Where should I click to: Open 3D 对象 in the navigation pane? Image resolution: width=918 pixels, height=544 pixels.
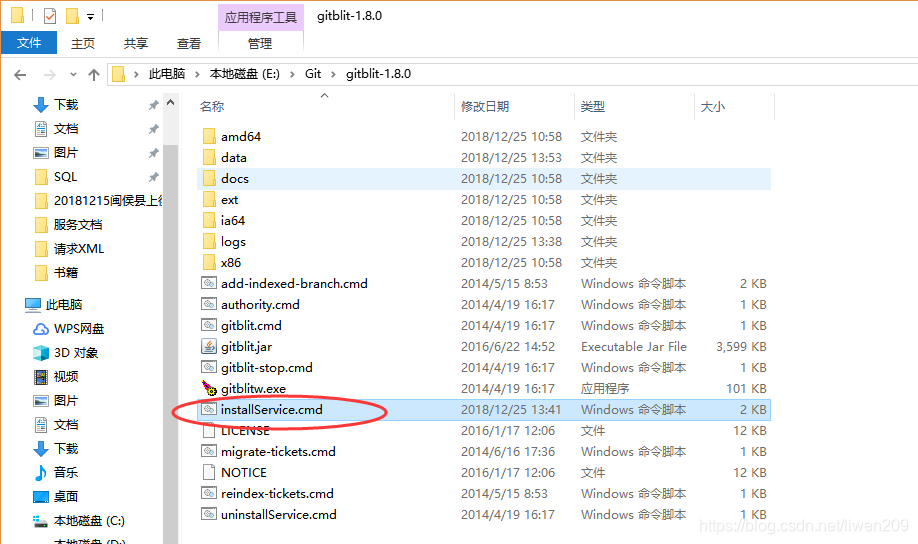coord(76,353)
